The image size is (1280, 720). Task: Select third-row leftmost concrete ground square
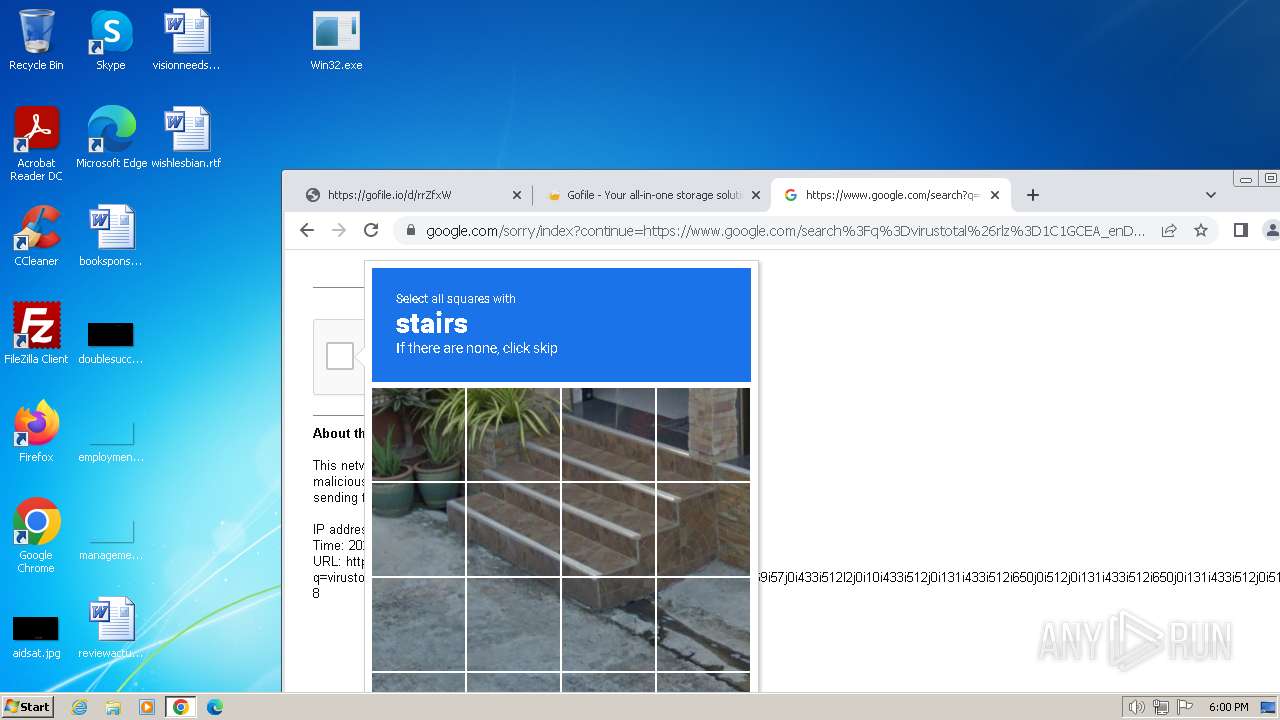click(418, 624)
